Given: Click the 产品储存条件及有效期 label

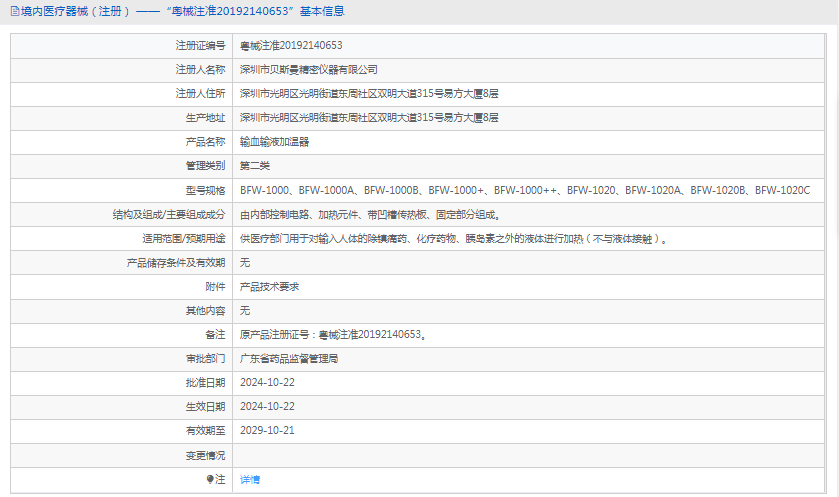Looking at the screenshot, I should (176, 263).
